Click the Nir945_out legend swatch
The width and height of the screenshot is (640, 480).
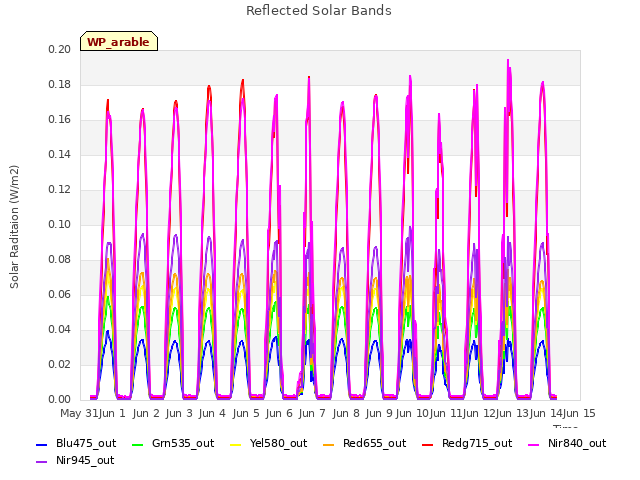(x=42, y=461)
